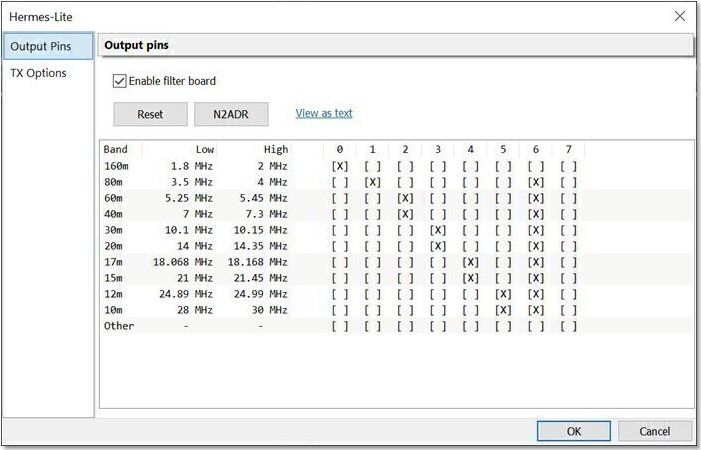Viewport: 701px width, 450px height.
Task: Toggle pin 7 for the 160m band
Action: click(x=568, y=166)
